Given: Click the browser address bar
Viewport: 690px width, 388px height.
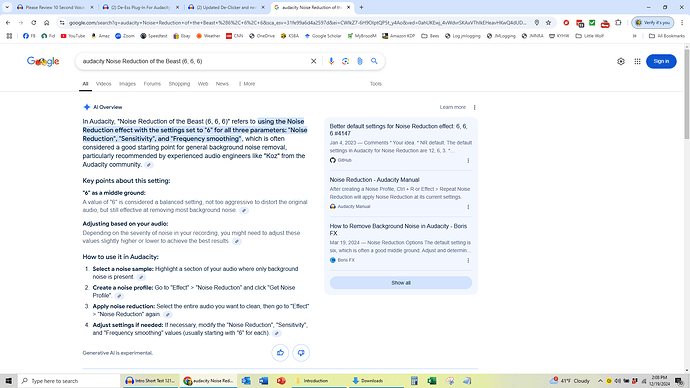Looking at the screenshot, I should [x=297, y=22].
